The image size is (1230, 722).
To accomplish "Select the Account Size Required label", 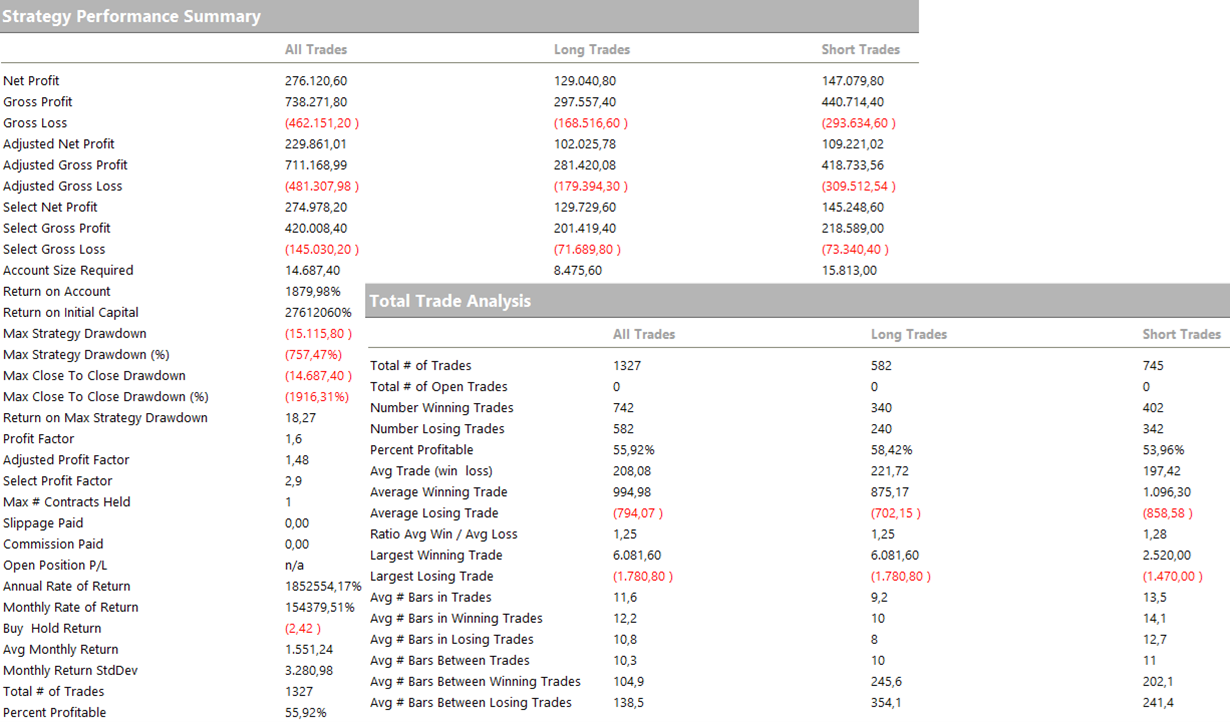I will pyautogui.click(x=68, y=270).
